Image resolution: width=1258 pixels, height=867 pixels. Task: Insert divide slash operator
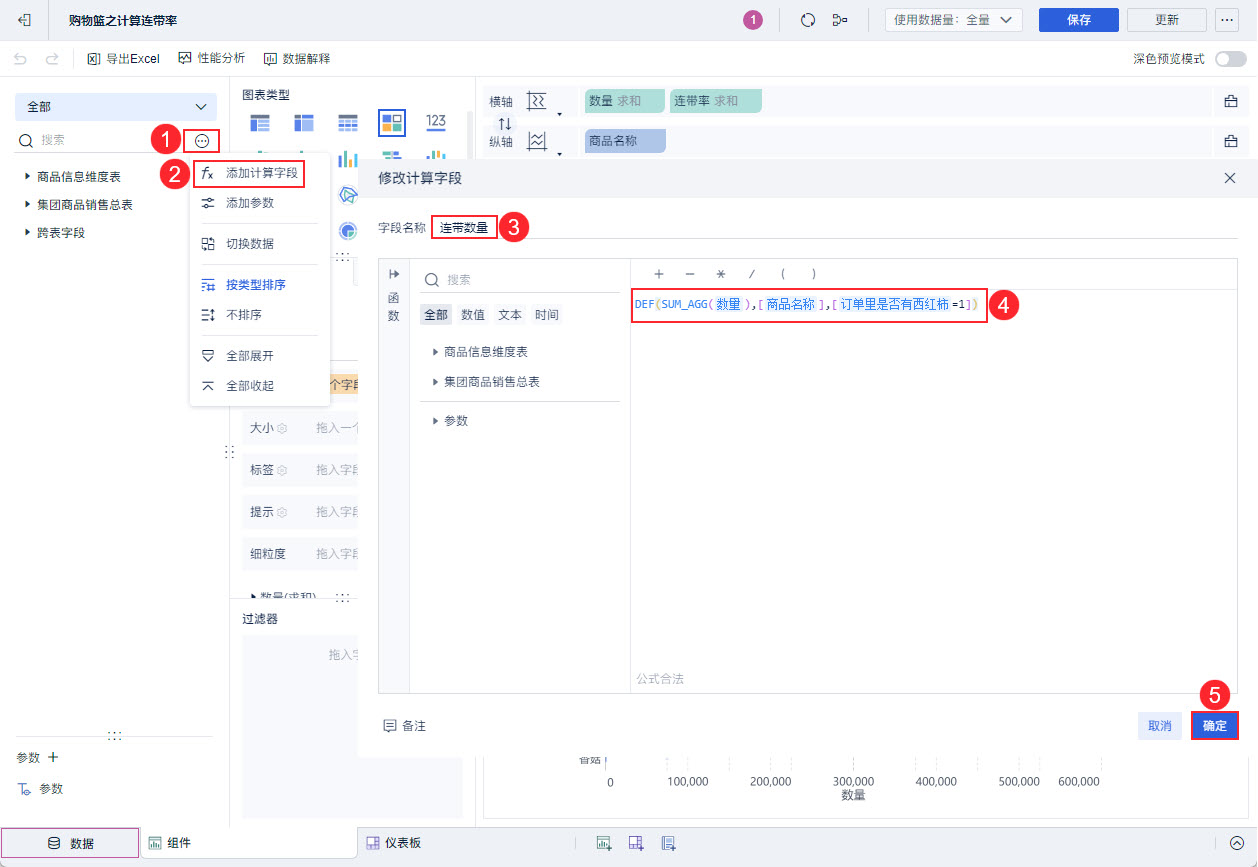click(x=752, y=274)
